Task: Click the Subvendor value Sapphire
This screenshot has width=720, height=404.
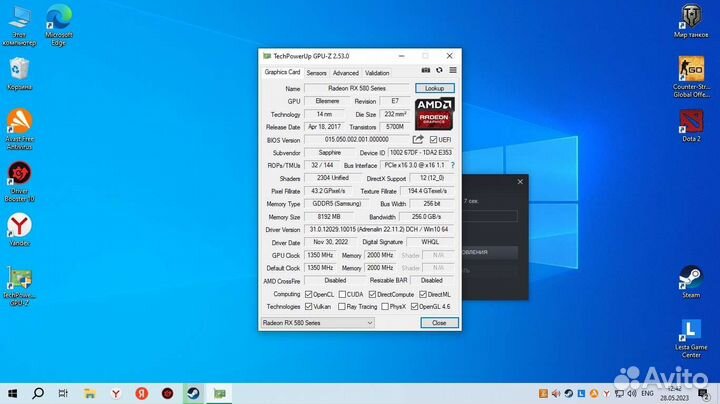Action: tap(330, 152)
